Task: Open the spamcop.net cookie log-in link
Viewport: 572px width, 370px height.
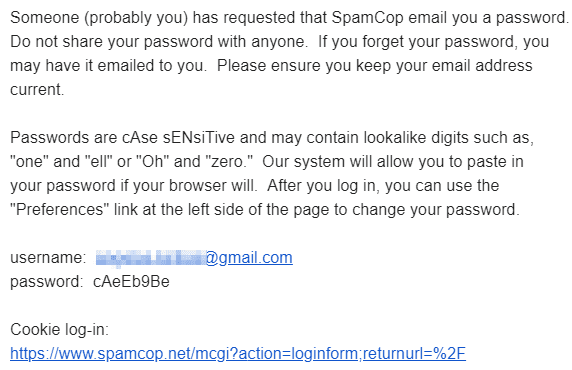Action: (238, 354)
